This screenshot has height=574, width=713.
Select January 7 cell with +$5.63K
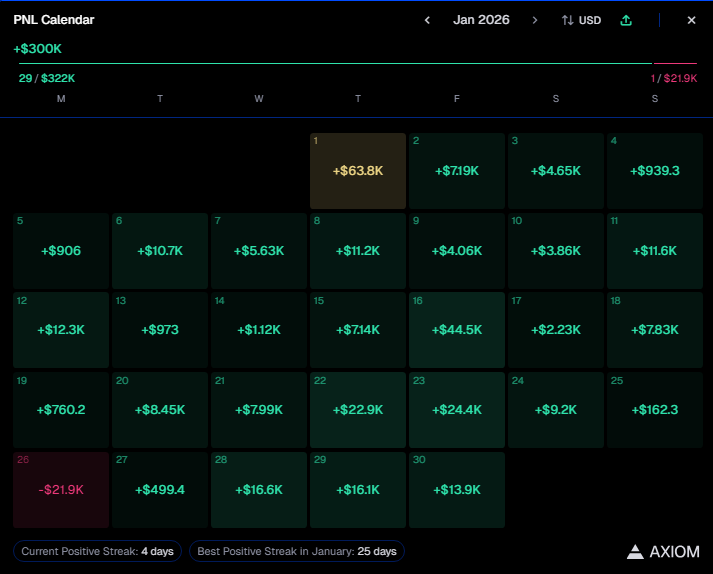pos(259,251)
